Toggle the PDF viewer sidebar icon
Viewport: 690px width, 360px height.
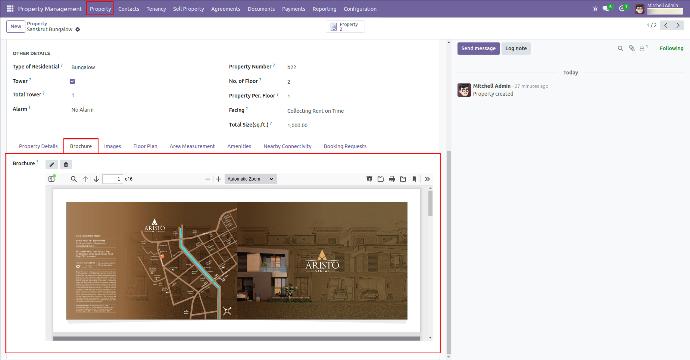tap(52, 179)
